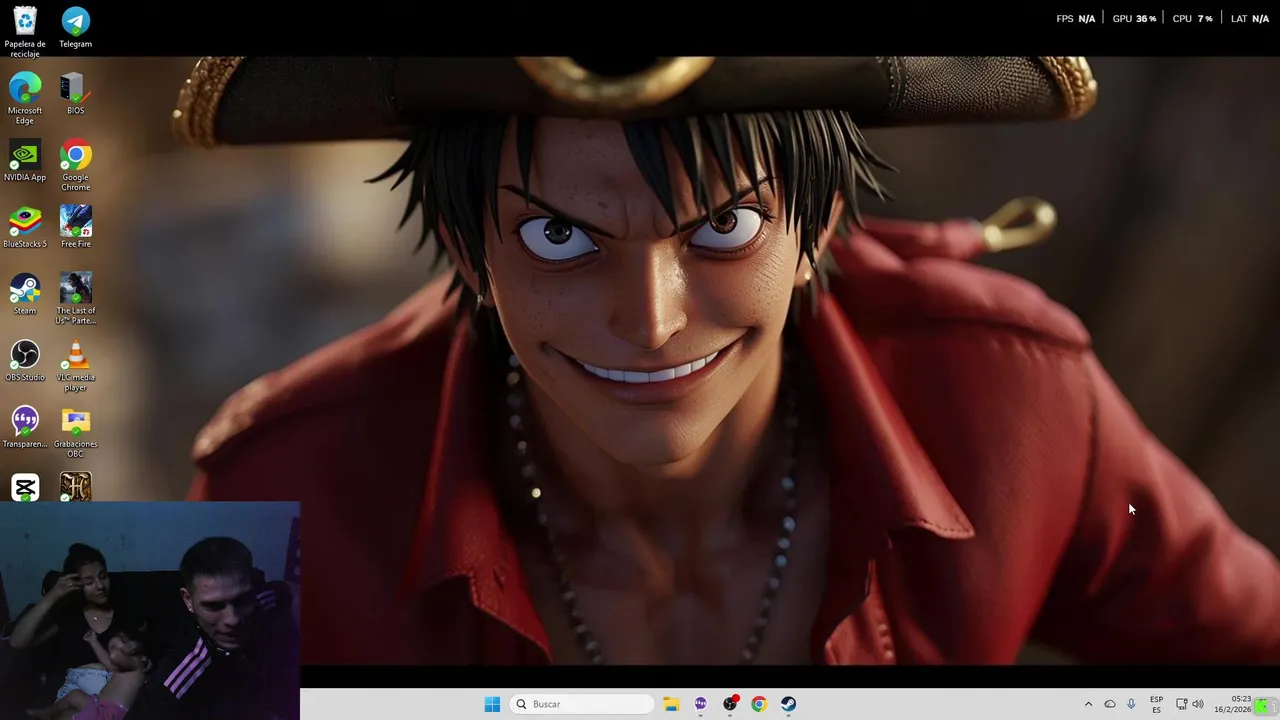Select the Transparen... chat bubble desktop icon
The image size is (1280, 720).
point(25,428)
